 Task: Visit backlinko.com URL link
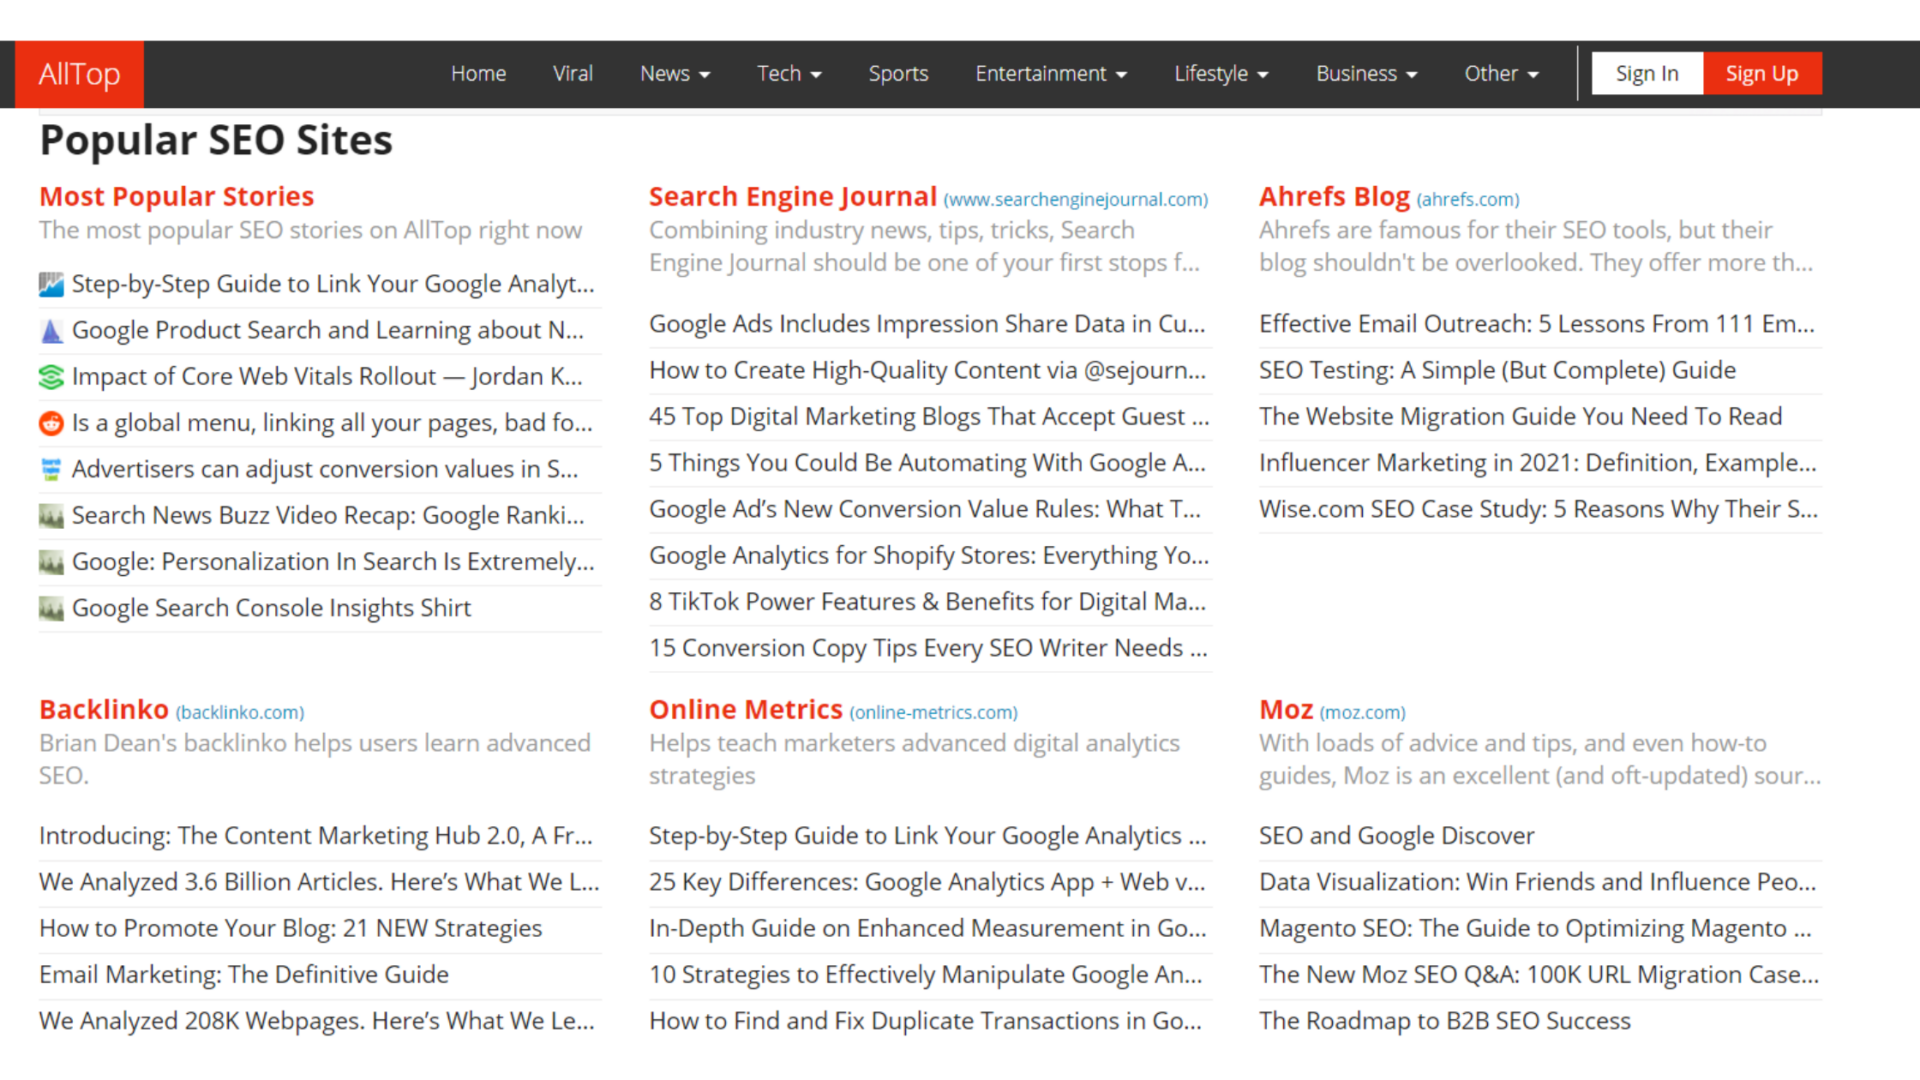[x=240, y=713]
